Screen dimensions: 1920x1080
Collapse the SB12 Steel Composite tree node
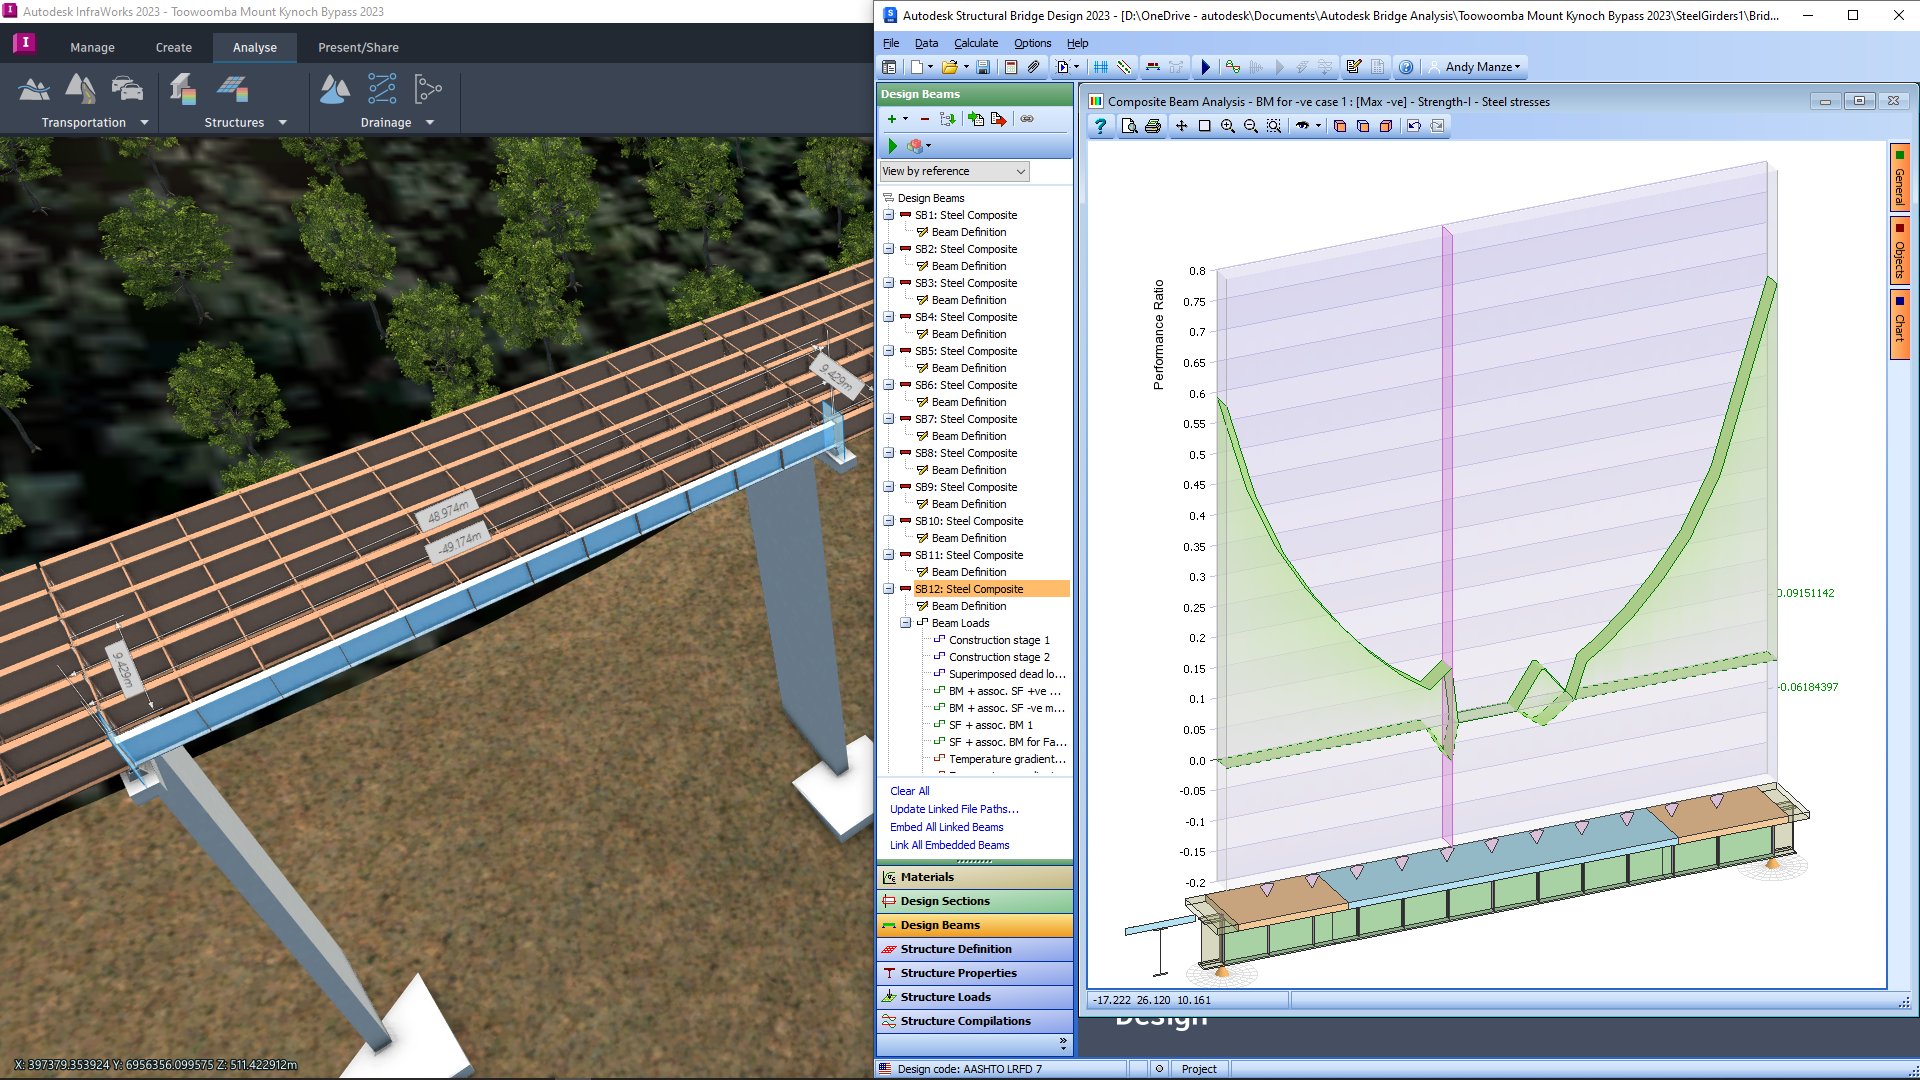[888, 589]
